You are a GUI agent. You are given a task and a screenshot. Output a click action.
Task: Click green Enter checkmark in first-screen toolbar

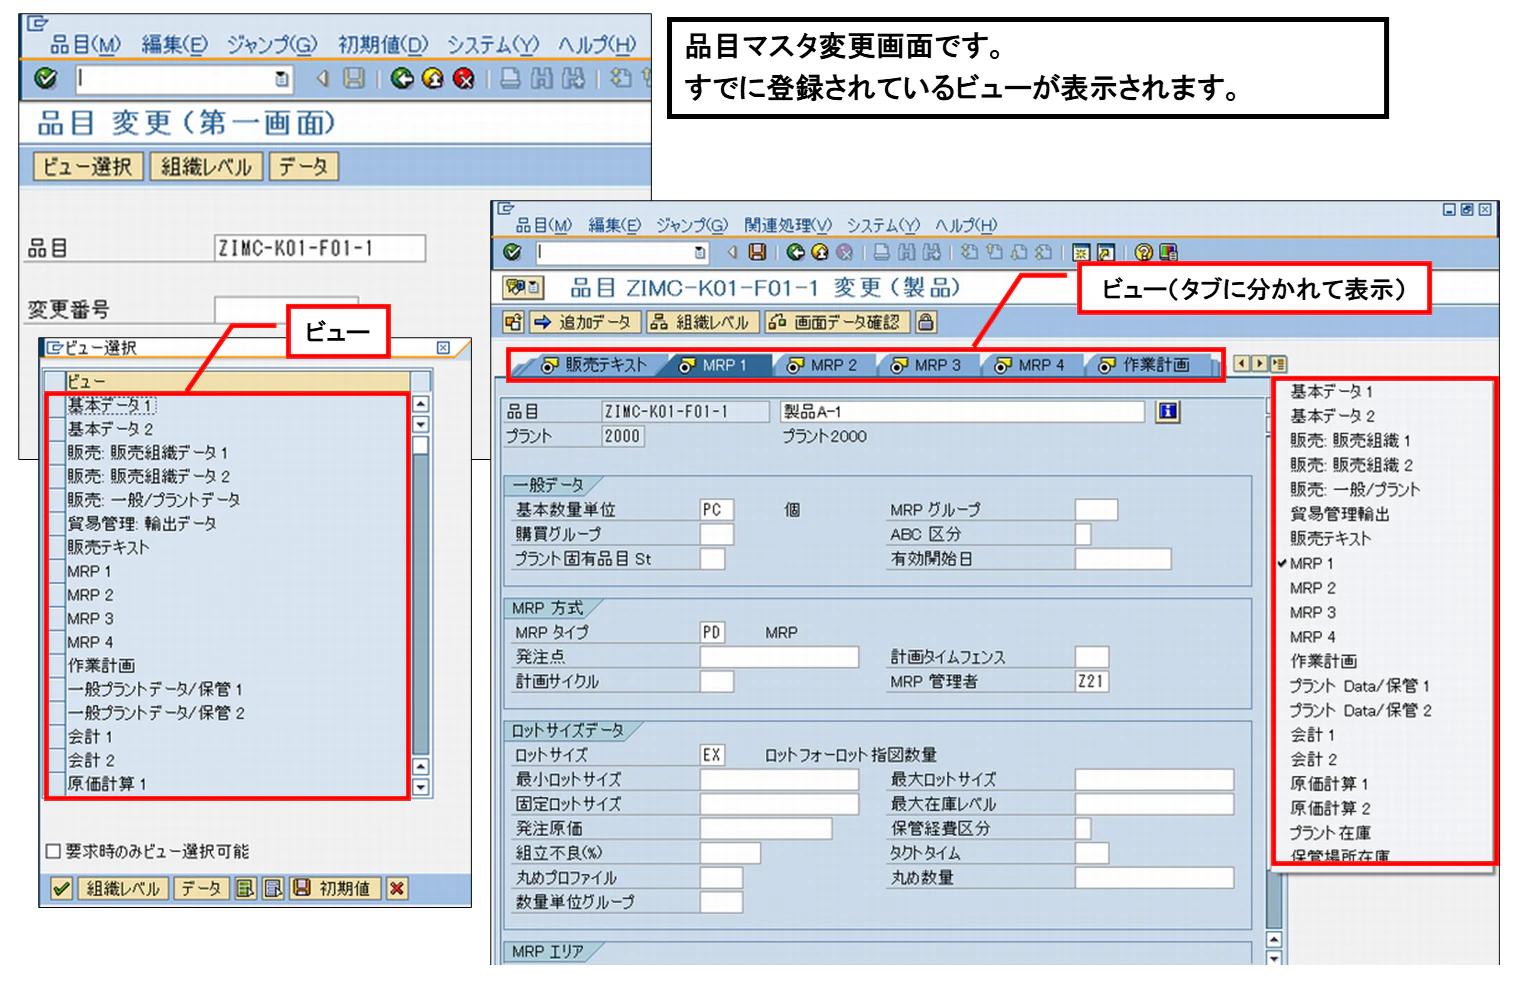pos(46,78)
